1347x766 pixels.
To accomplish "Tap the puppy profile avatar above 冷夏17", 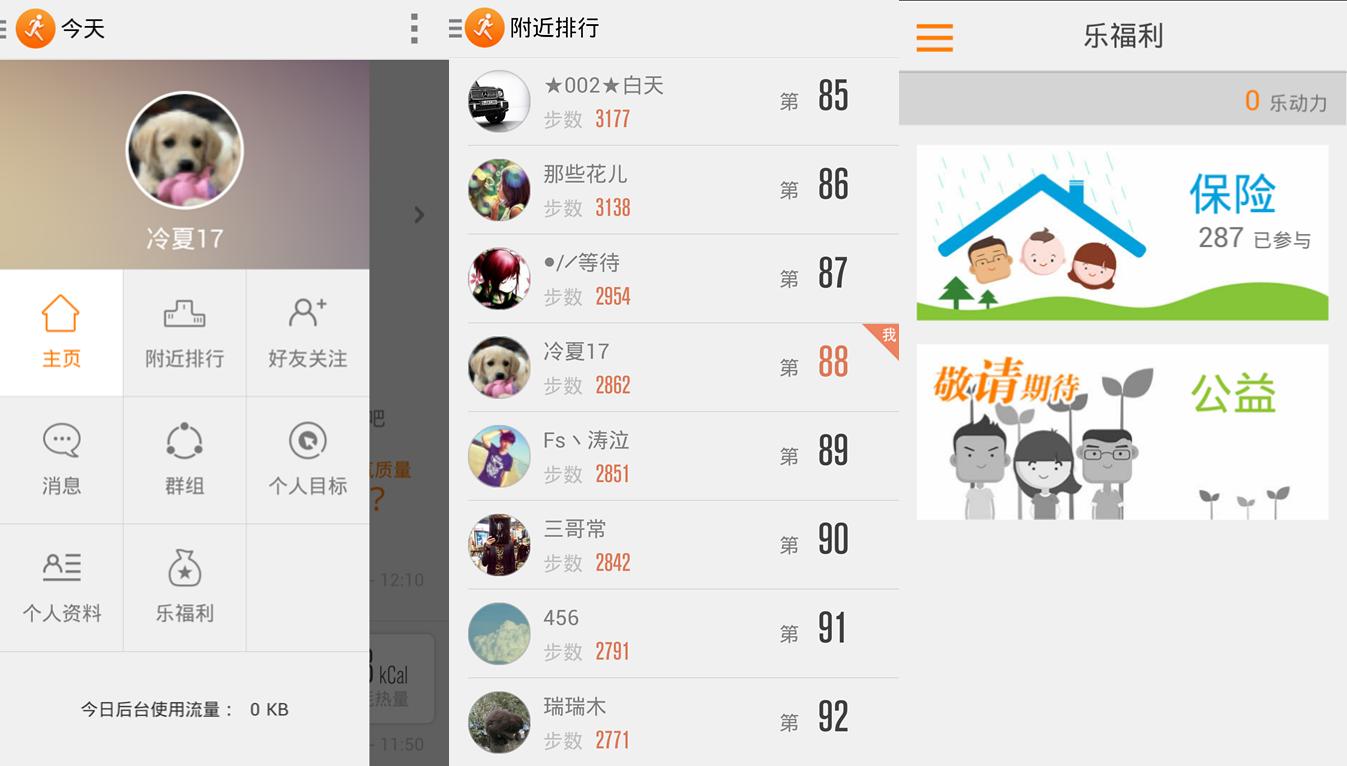I will (184, 150).
